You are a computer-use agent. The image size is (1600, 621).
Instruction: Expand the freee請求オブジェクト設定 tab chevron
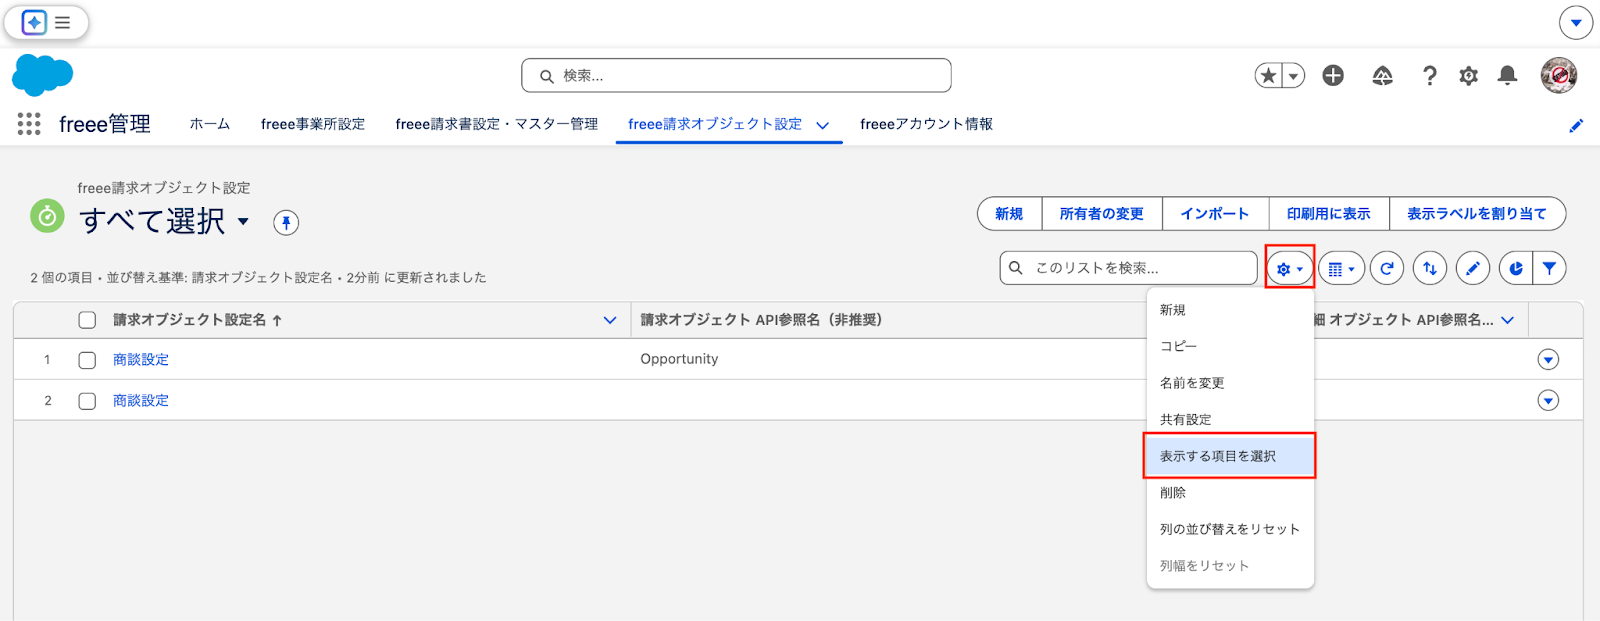823,125
